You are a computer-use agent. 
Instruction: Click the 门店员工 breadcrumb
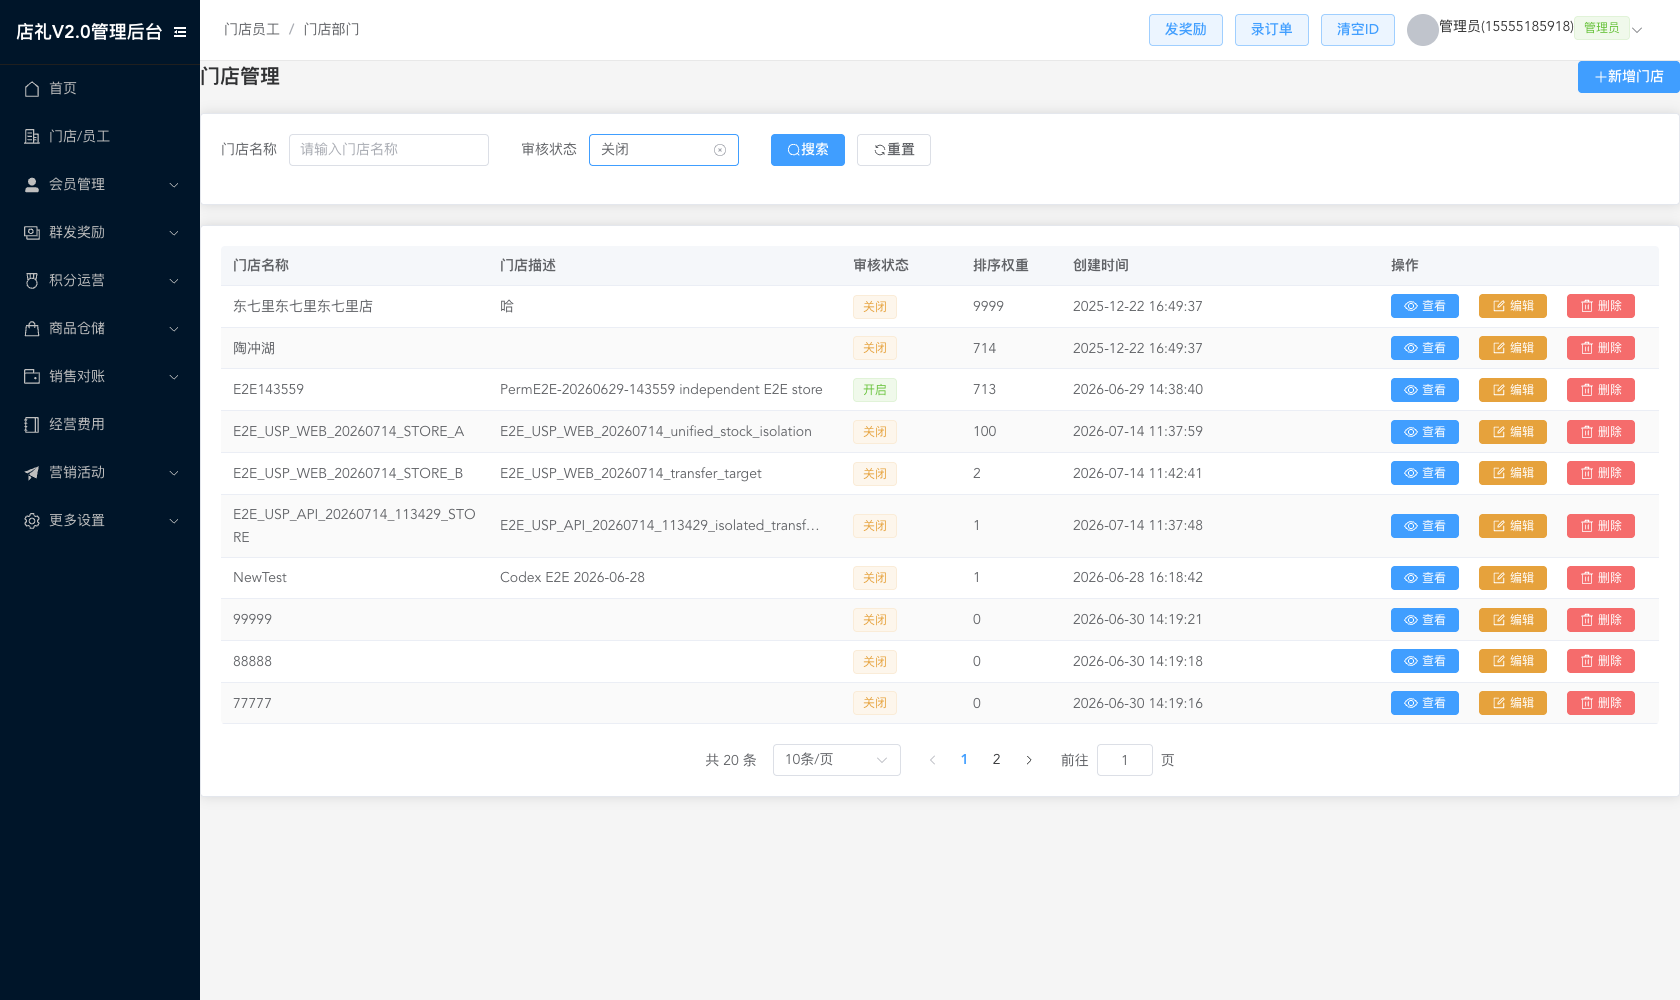point(252,30)
